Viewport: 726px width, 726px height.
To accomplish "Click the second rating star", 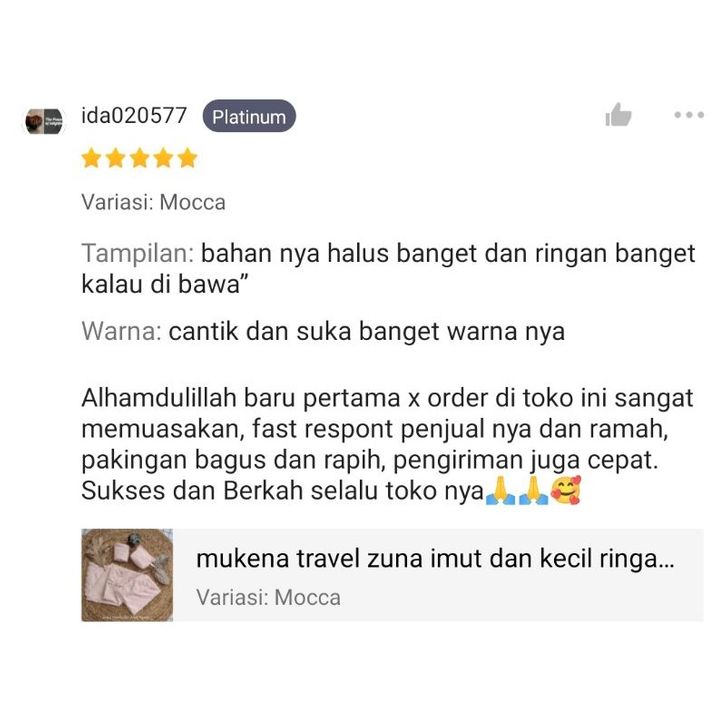I will pos(115,158).
